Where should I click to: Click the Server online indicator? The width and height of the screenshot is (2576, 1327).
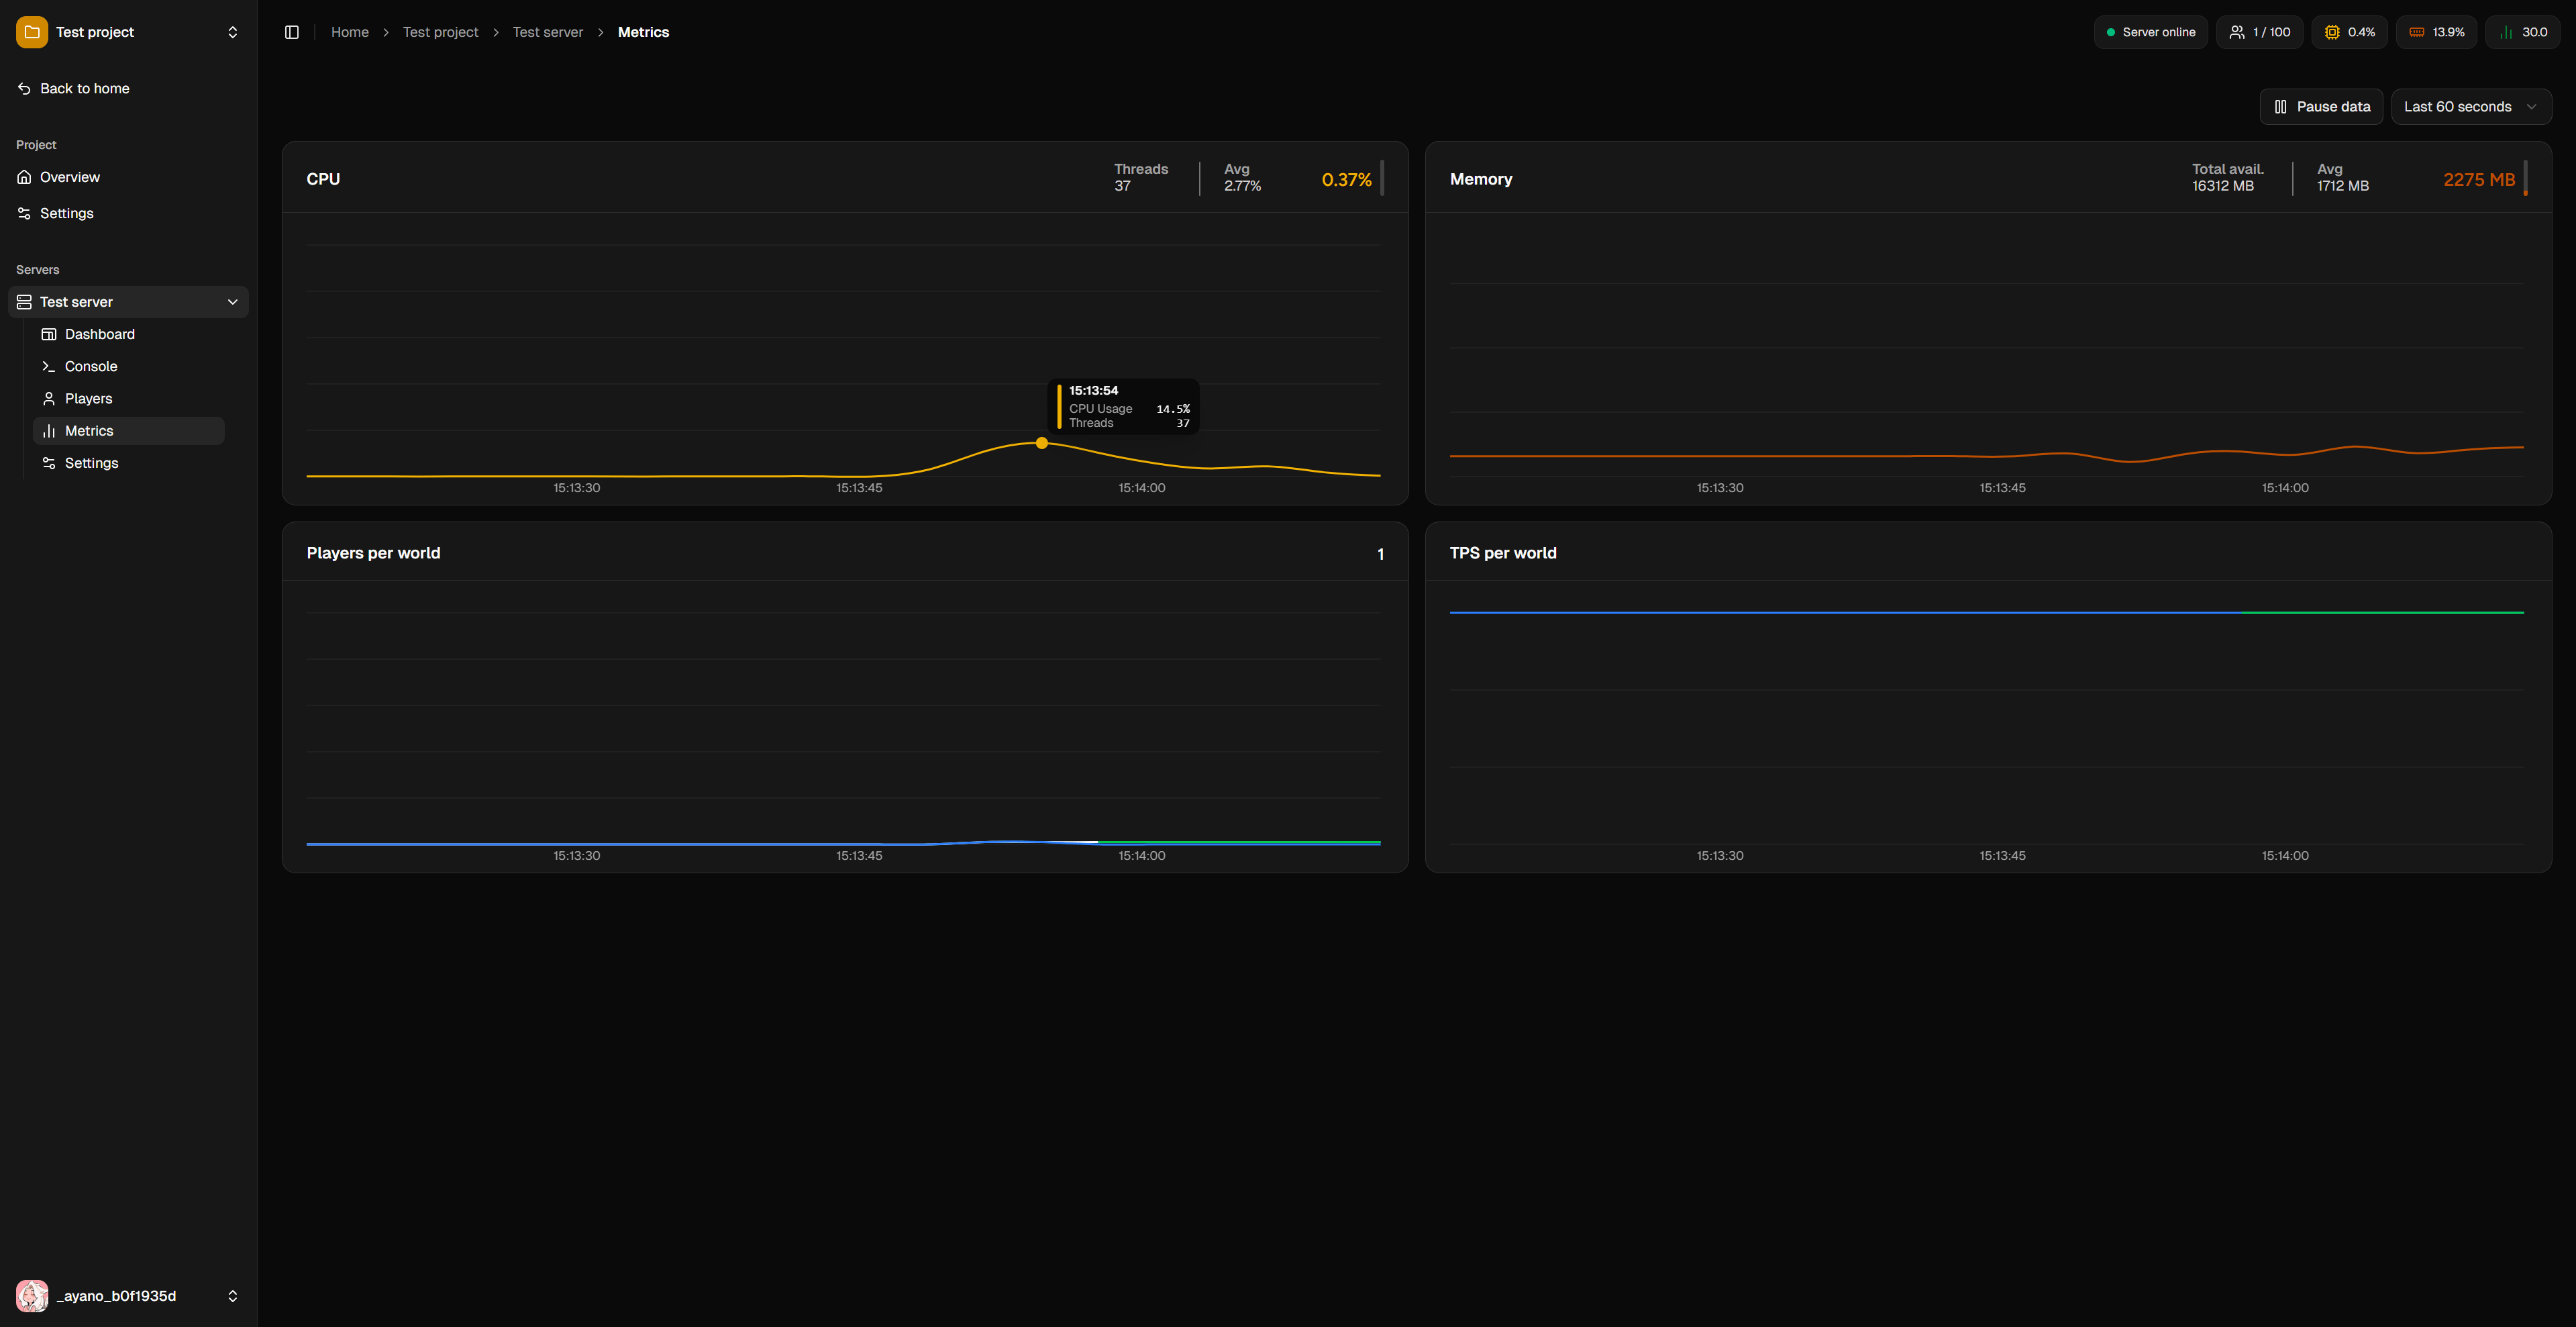coord(2151,32)
